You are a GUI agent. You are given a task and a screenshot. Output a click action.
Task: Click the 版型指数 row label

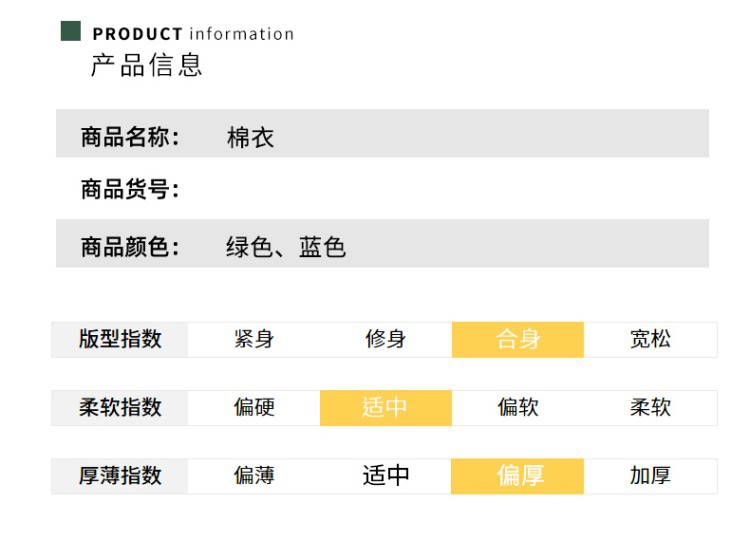coord(120,340)
